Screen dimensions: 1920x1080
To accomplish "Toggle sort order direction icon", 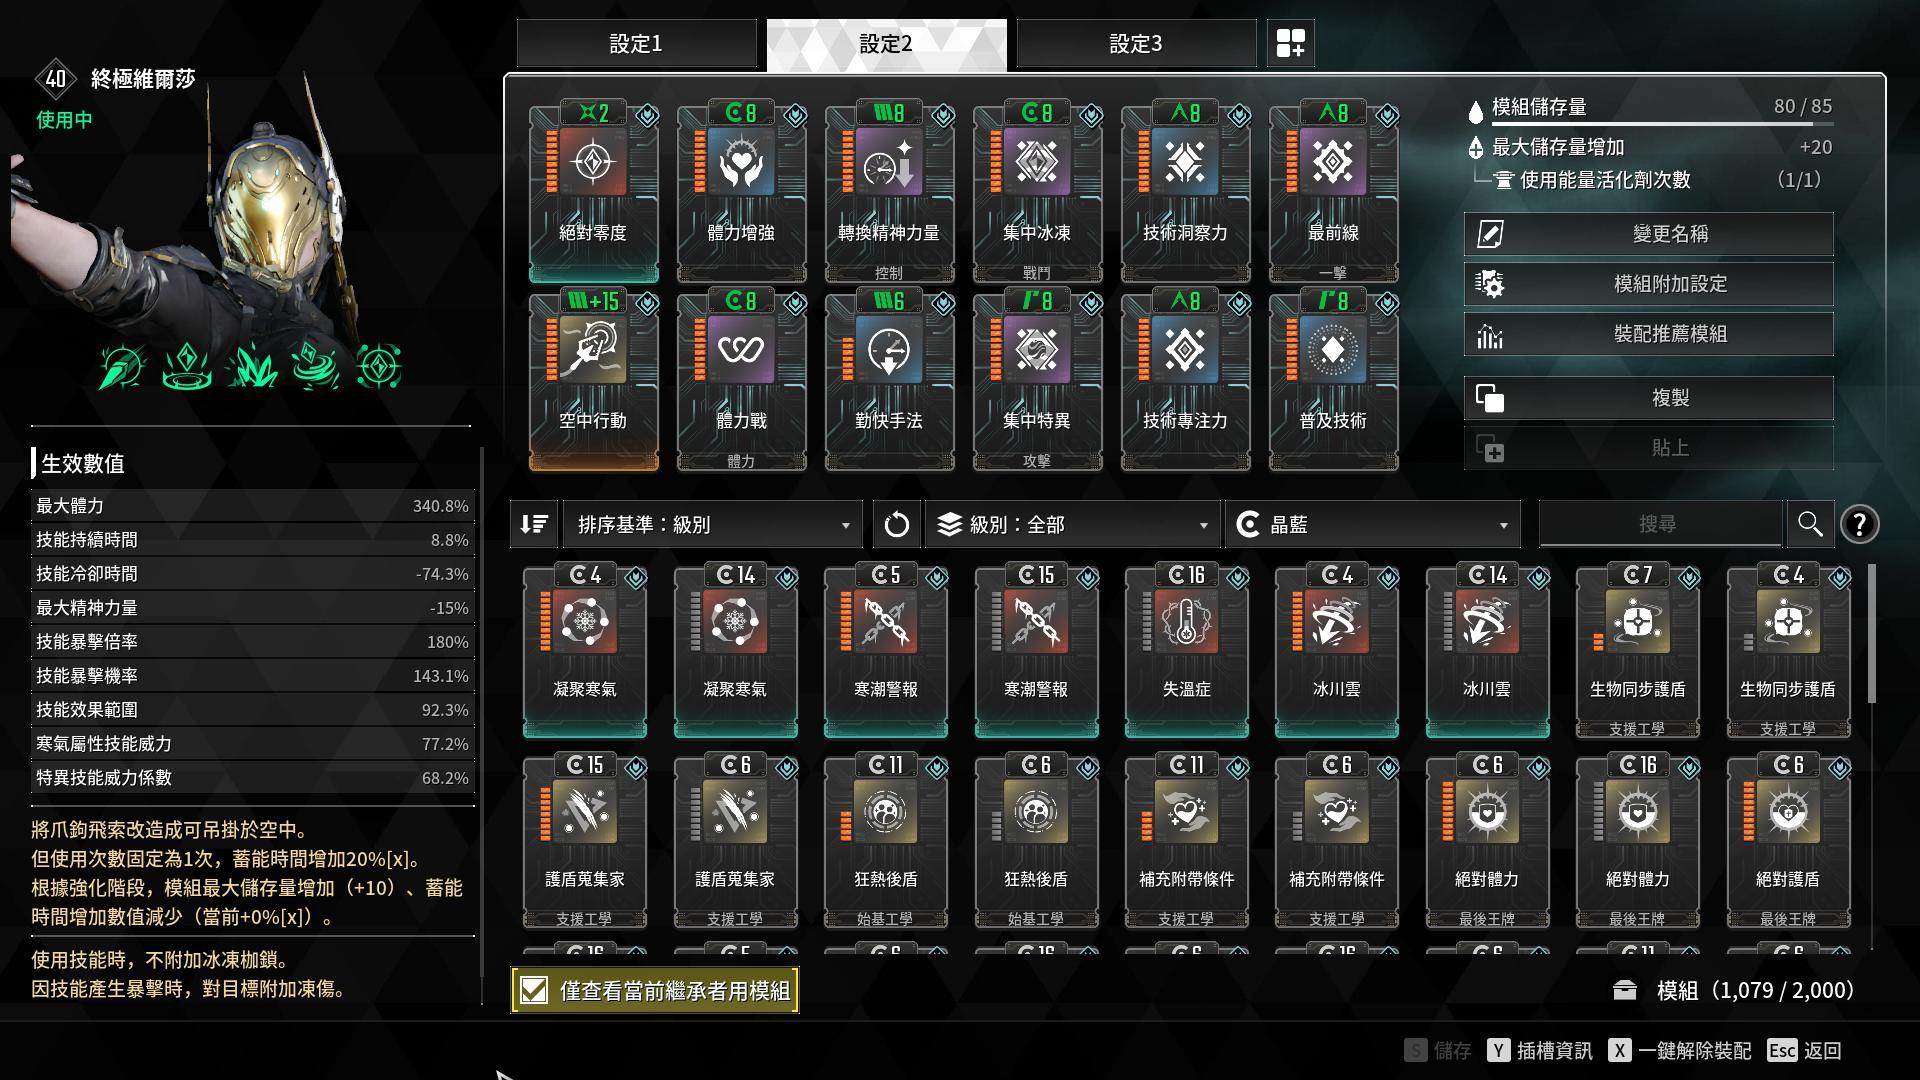I will click(x=534, y=524).
